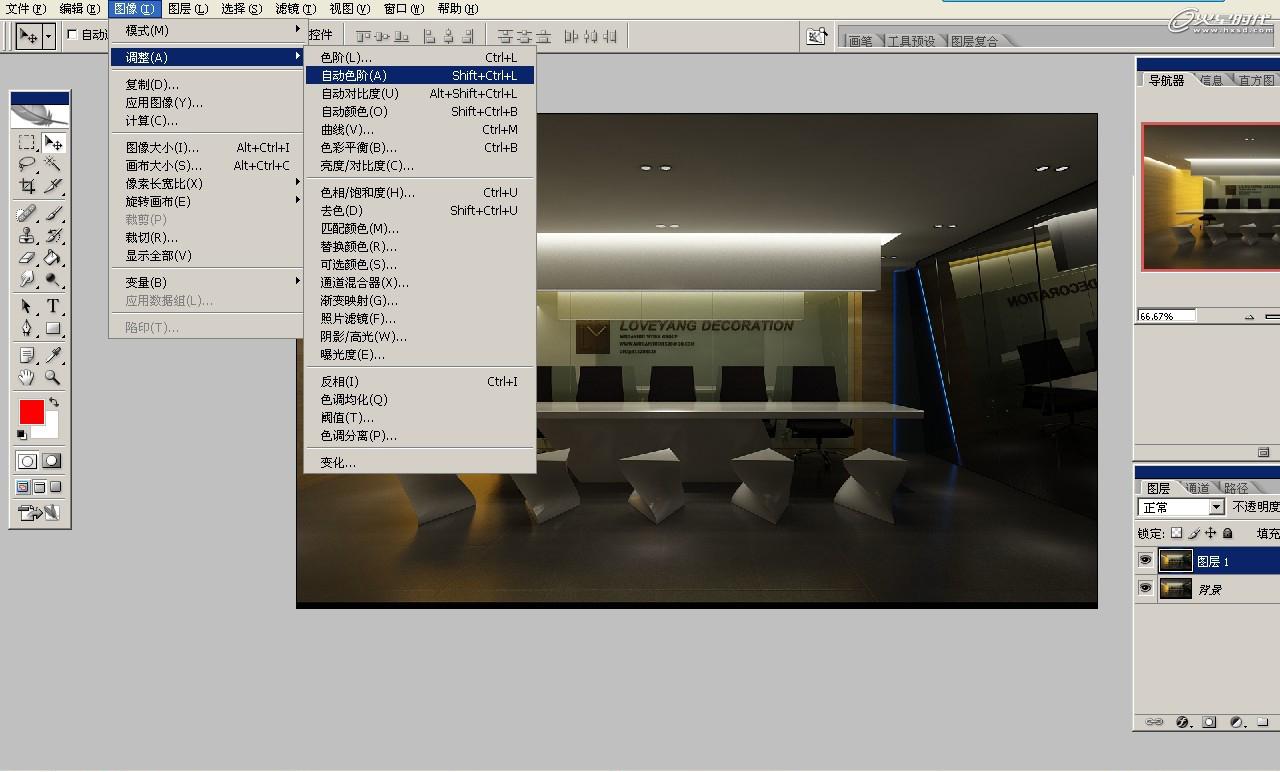
Task: Create a new group folder icon
Action: pyautogui.click(x=1263, y=721)
